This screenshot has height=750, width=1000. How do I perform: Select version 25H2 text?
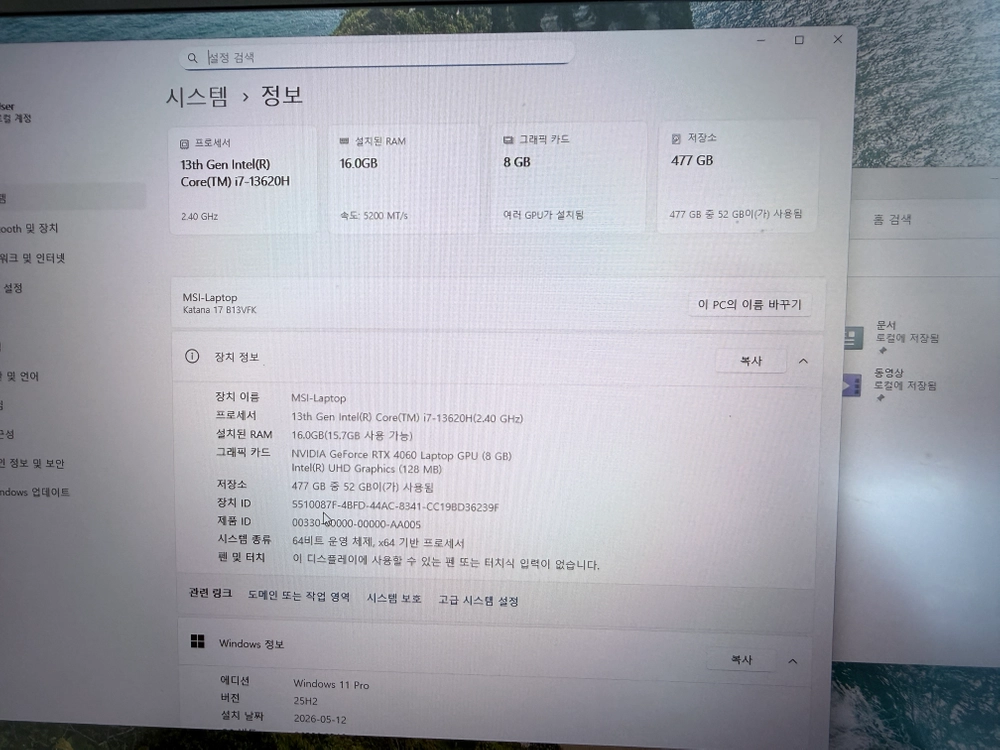tap(305, 701)
